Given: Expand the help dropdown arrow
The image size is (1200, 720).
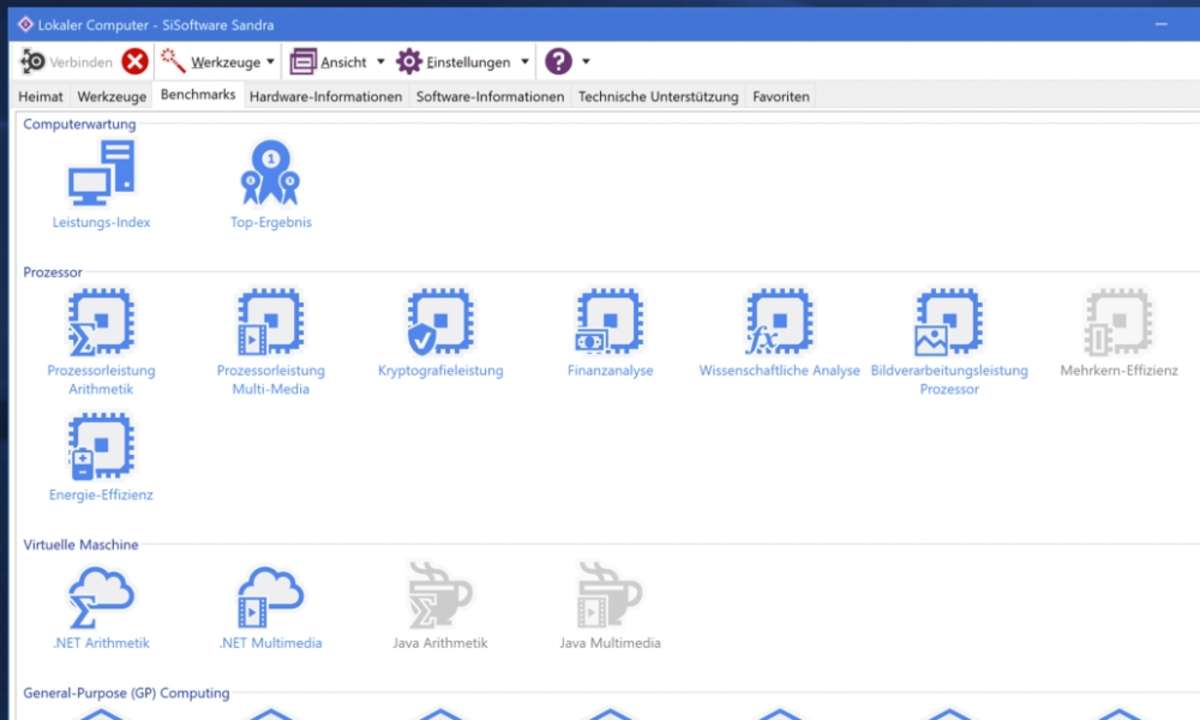Looking at the screenshot, I should tap(586, 62).
